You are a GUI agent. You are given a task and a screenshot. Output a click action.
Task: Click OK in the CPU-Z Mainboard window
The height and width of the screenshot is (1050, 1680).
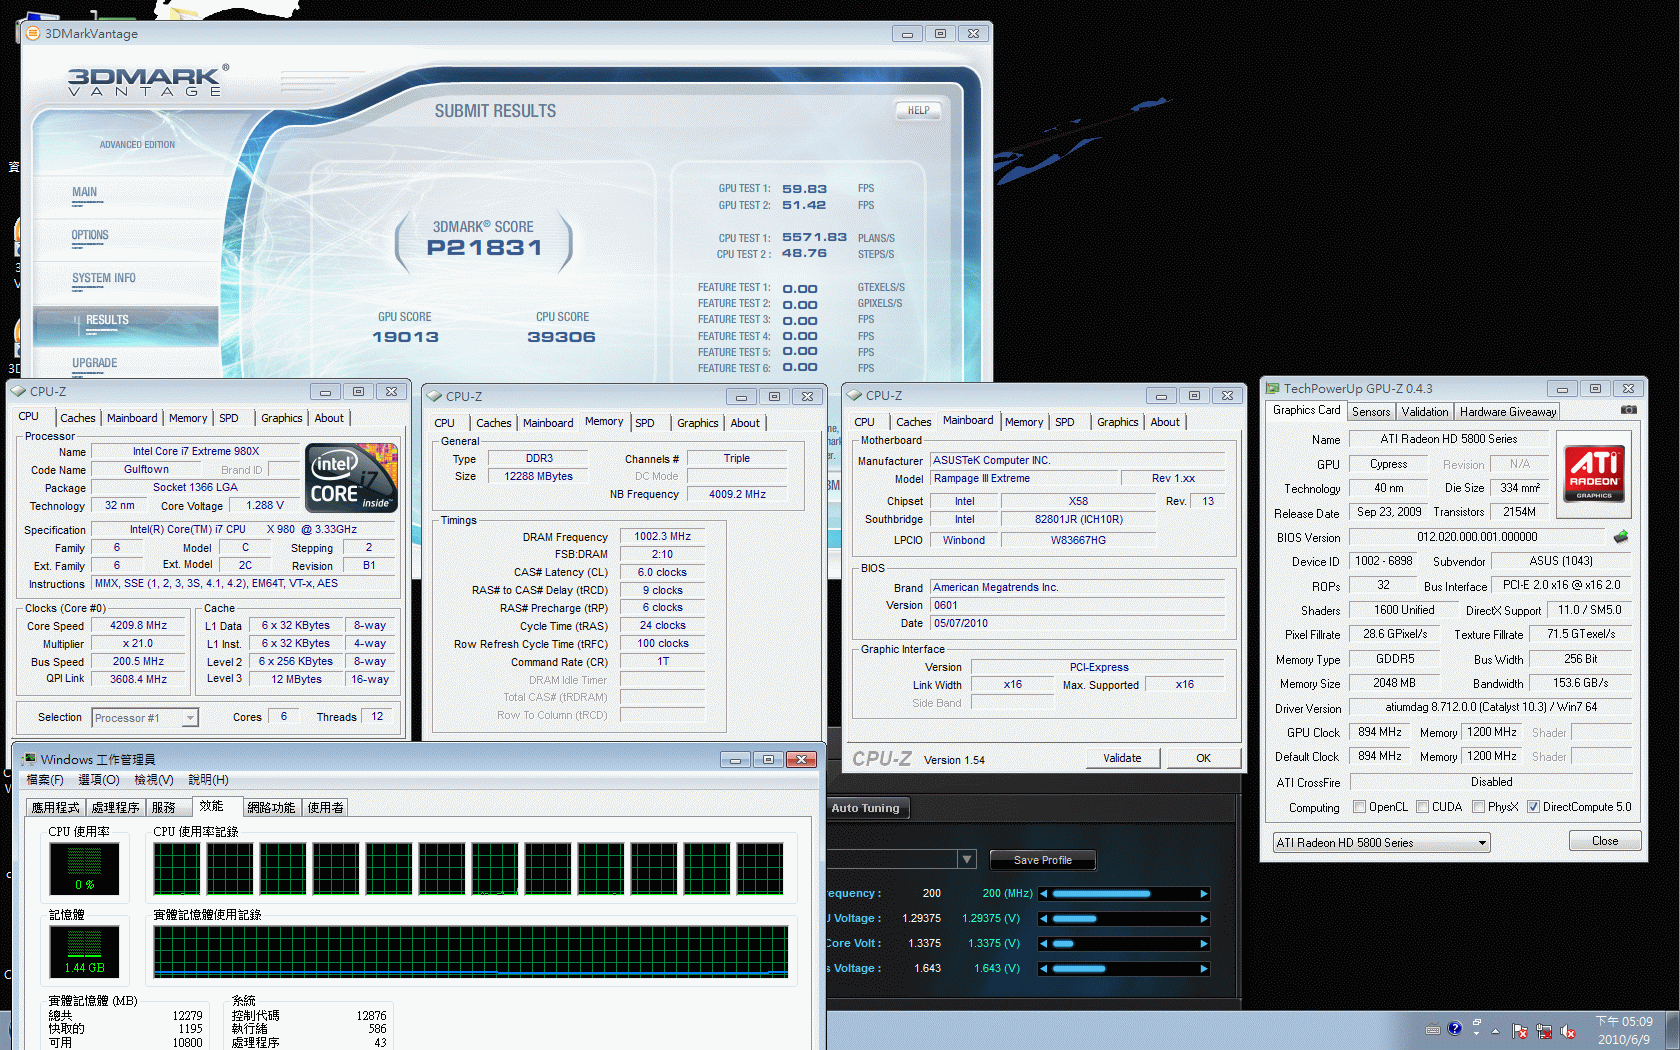(1203, 758)
